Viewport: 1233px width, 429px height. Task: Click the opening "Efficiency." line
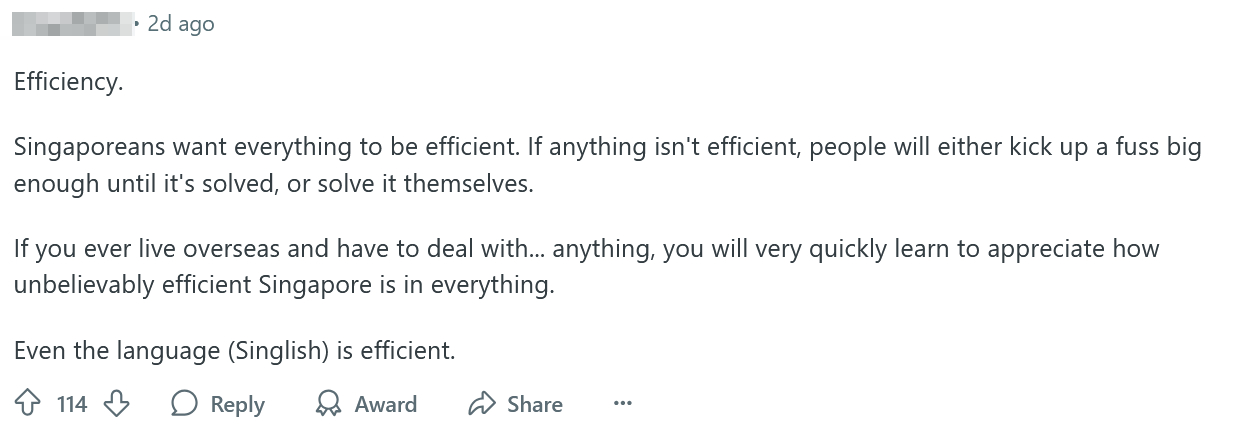click(68, 82)
